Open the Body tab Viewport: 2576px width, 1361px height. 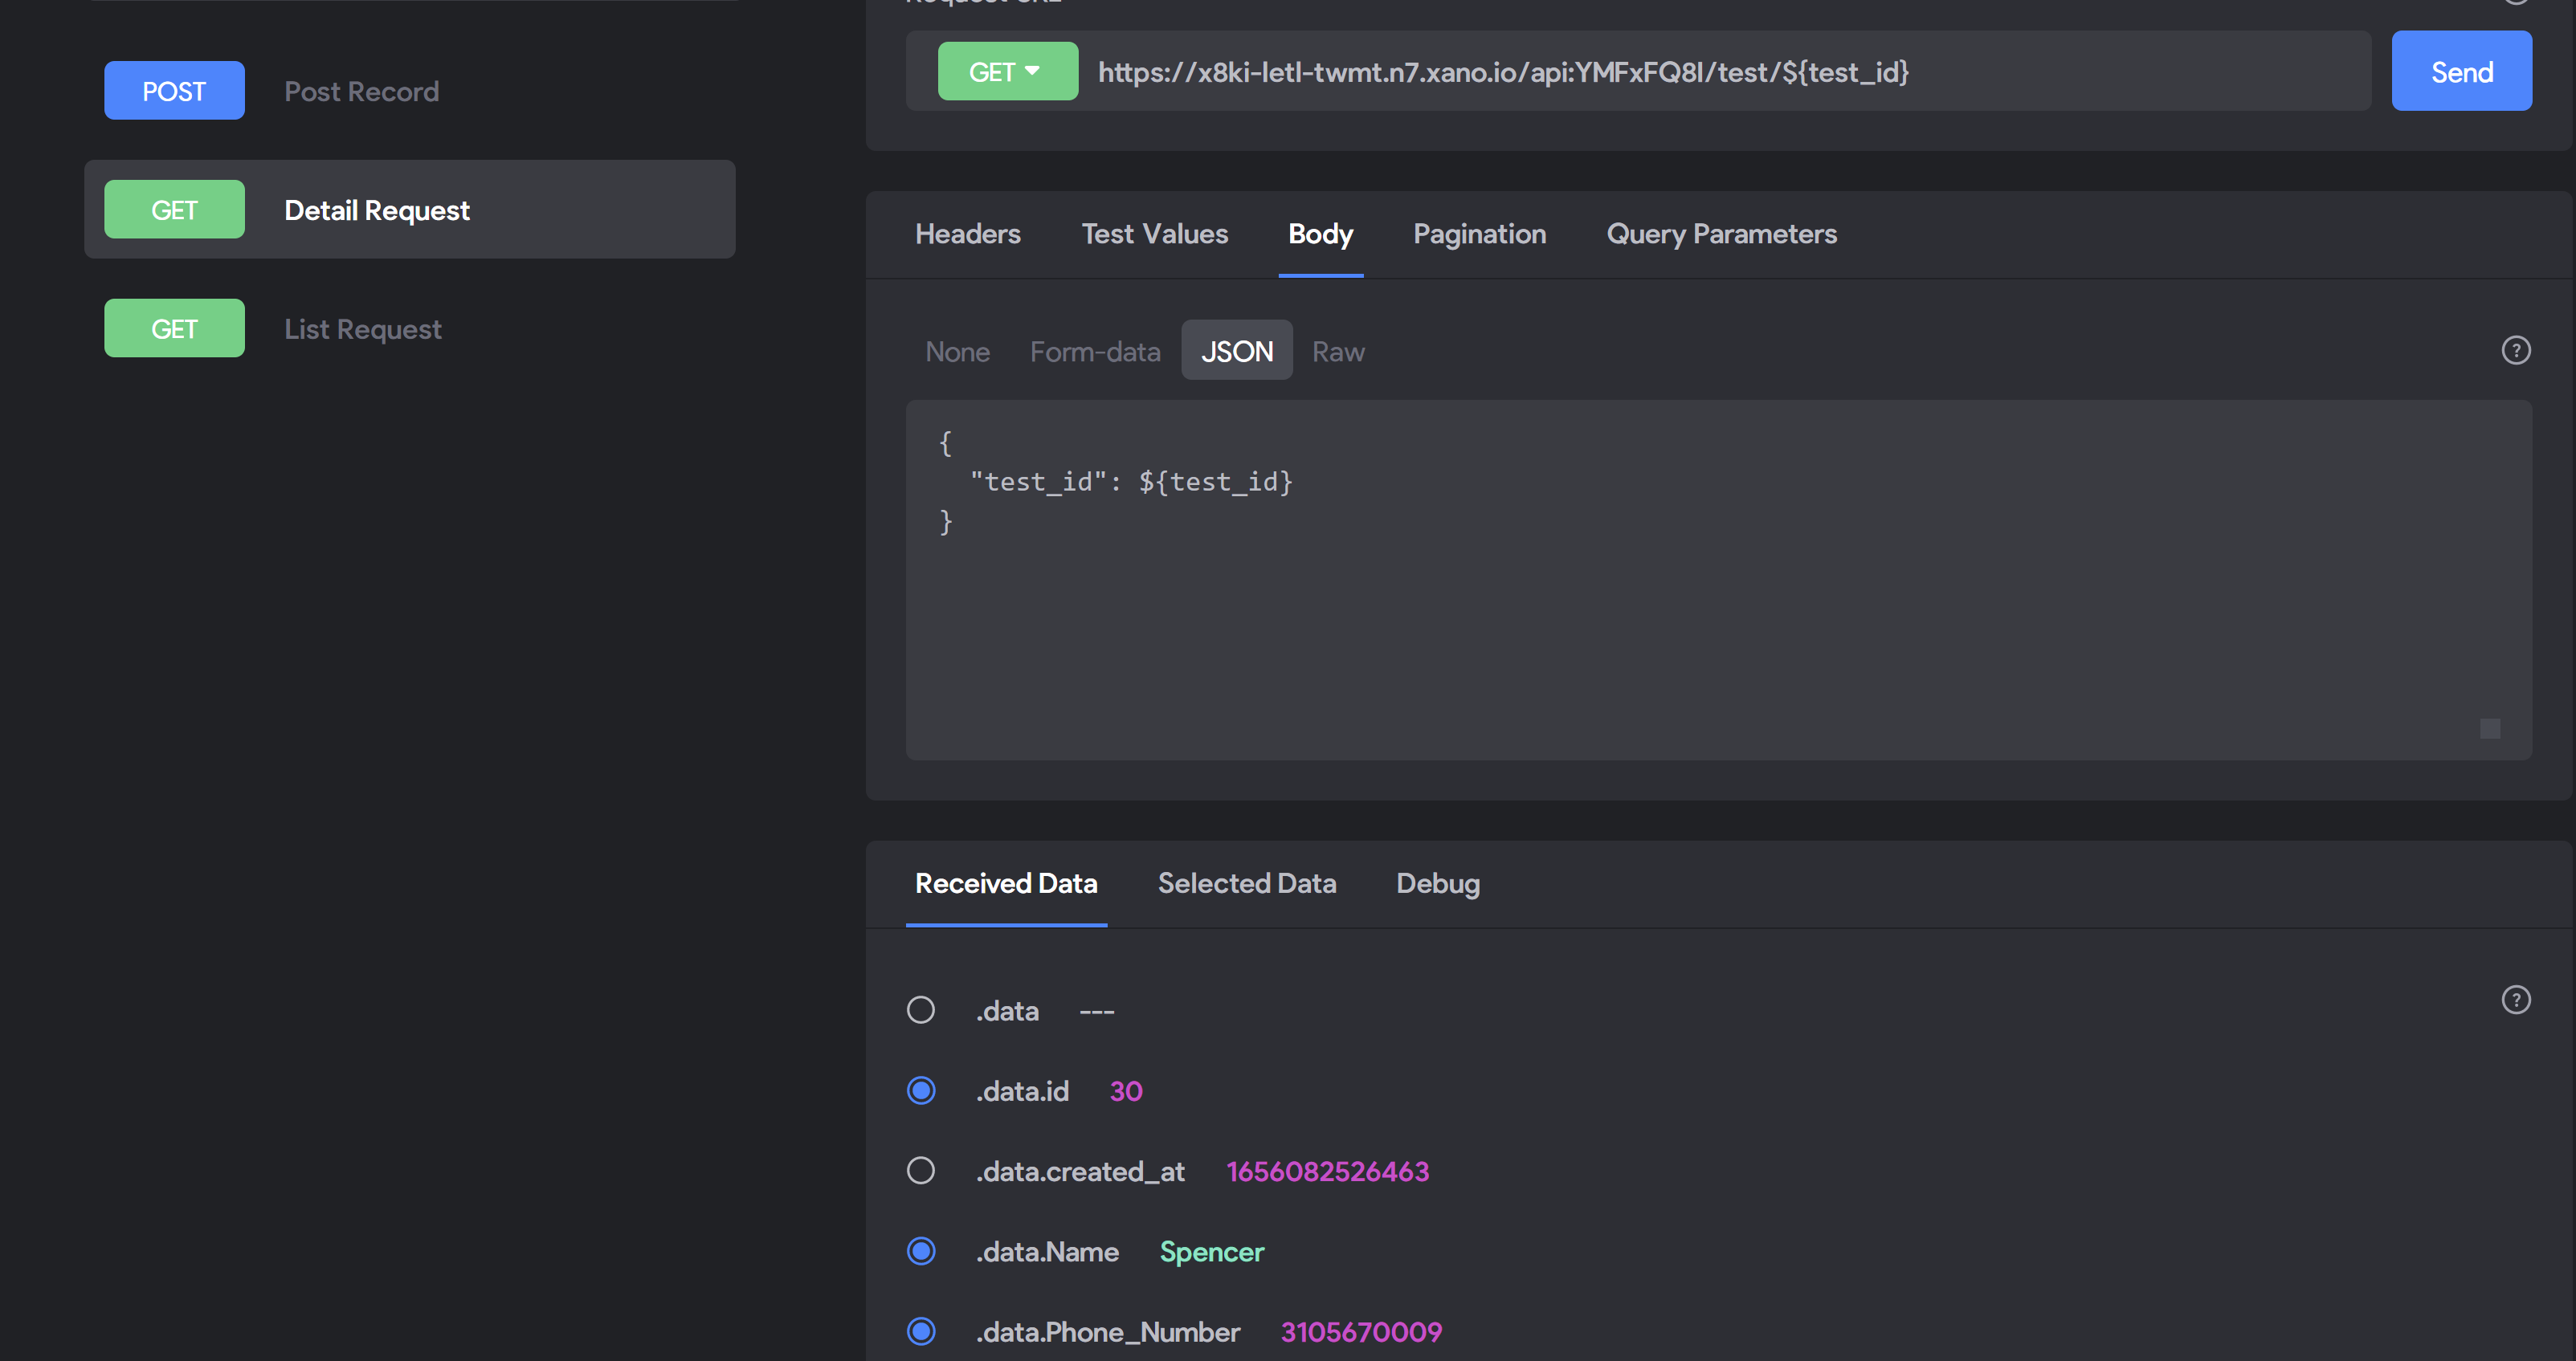1320,234
